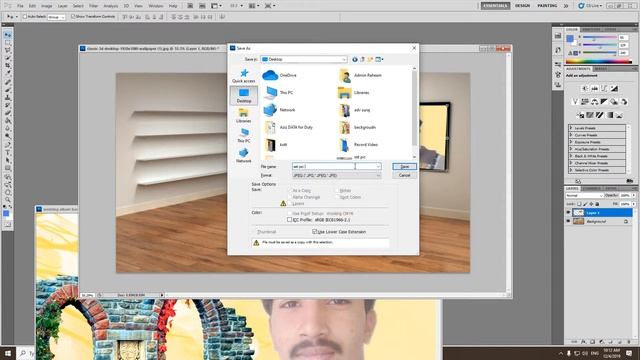Add Levels adjustment icon
The height and width of the screenshot is (360, 640).
595,89
